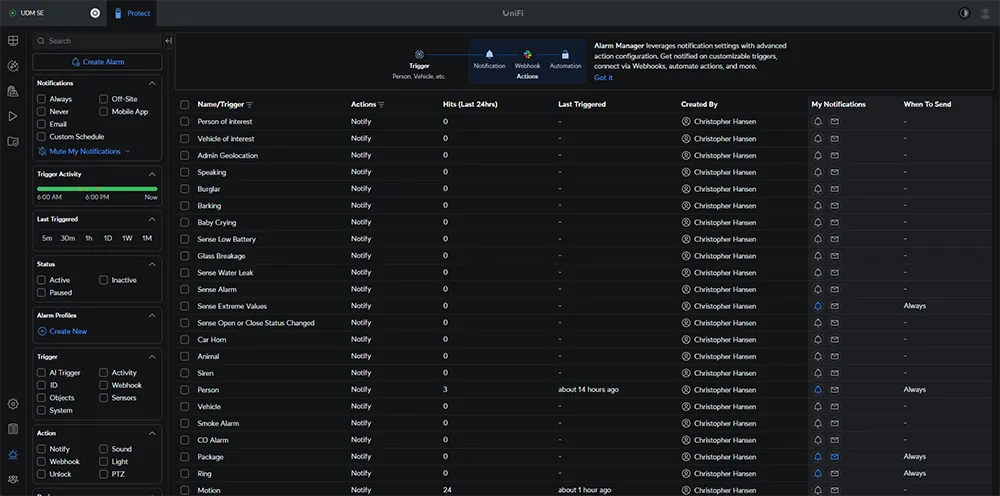Collapse the Trigger Activity section
Viewport: 1000px width, 496px height.
point(152,174)
